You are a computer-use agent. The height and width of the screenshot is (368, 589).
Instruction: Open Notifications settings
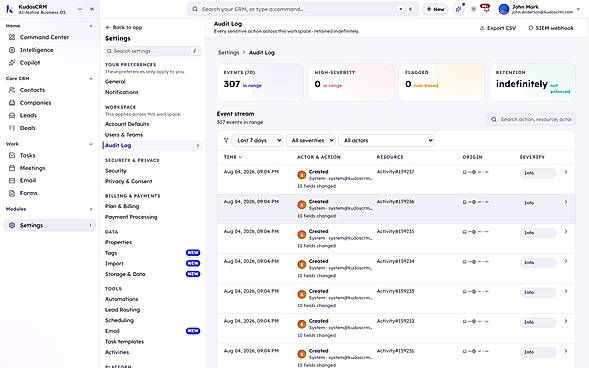tap(121, 92)
